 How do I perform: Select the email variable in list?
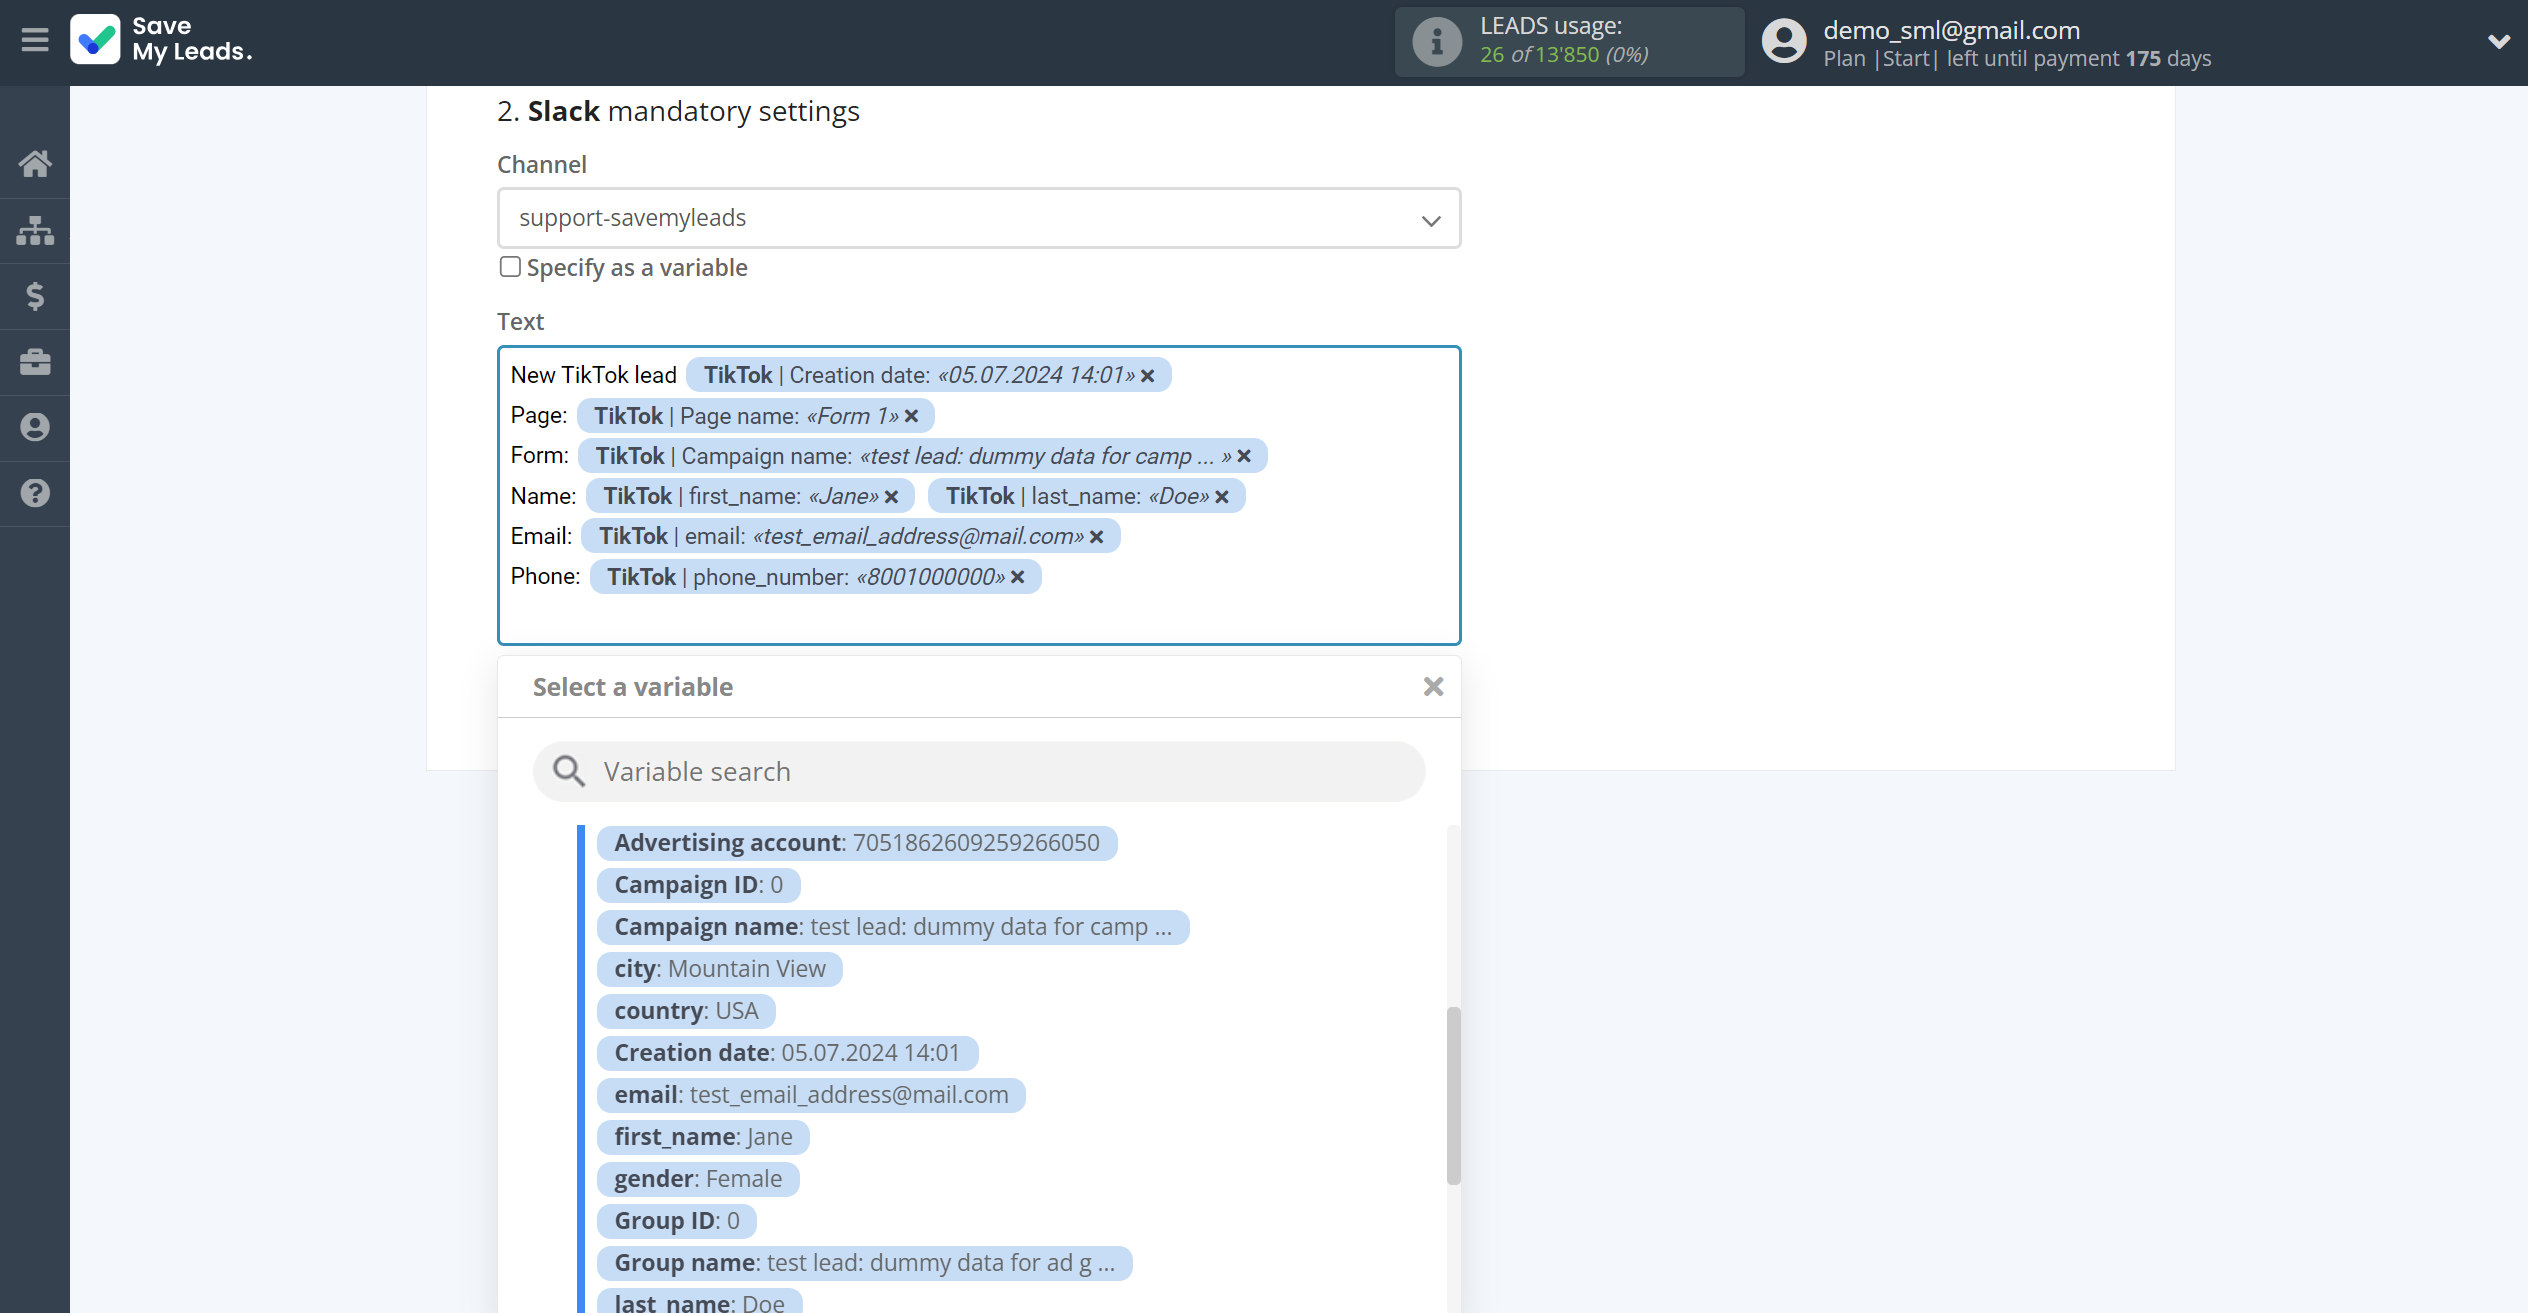click(811, 1095)
